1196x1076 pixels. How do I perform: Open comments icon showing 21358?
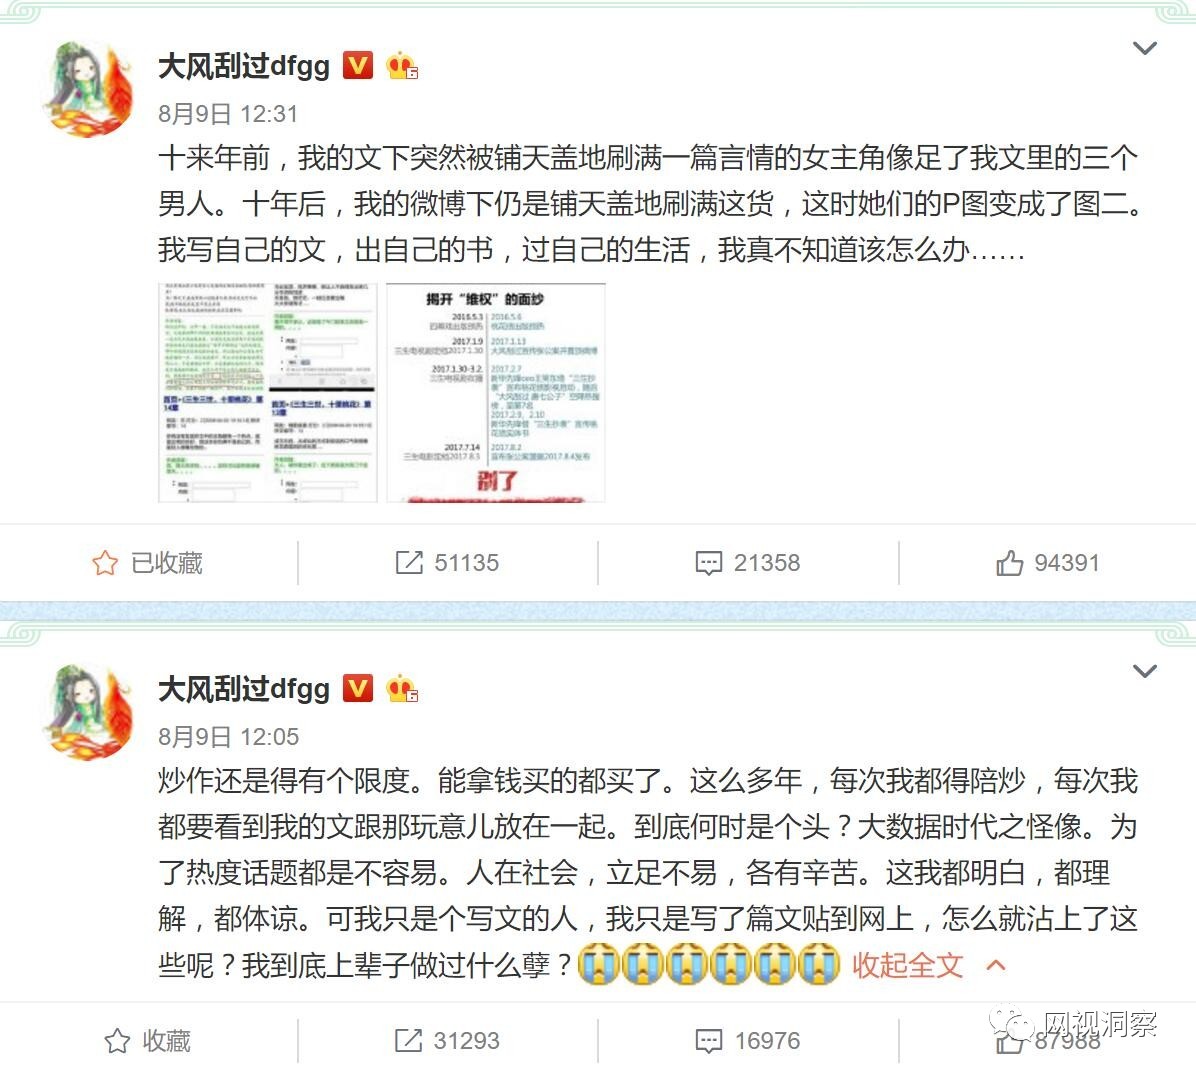pos(709,563)
